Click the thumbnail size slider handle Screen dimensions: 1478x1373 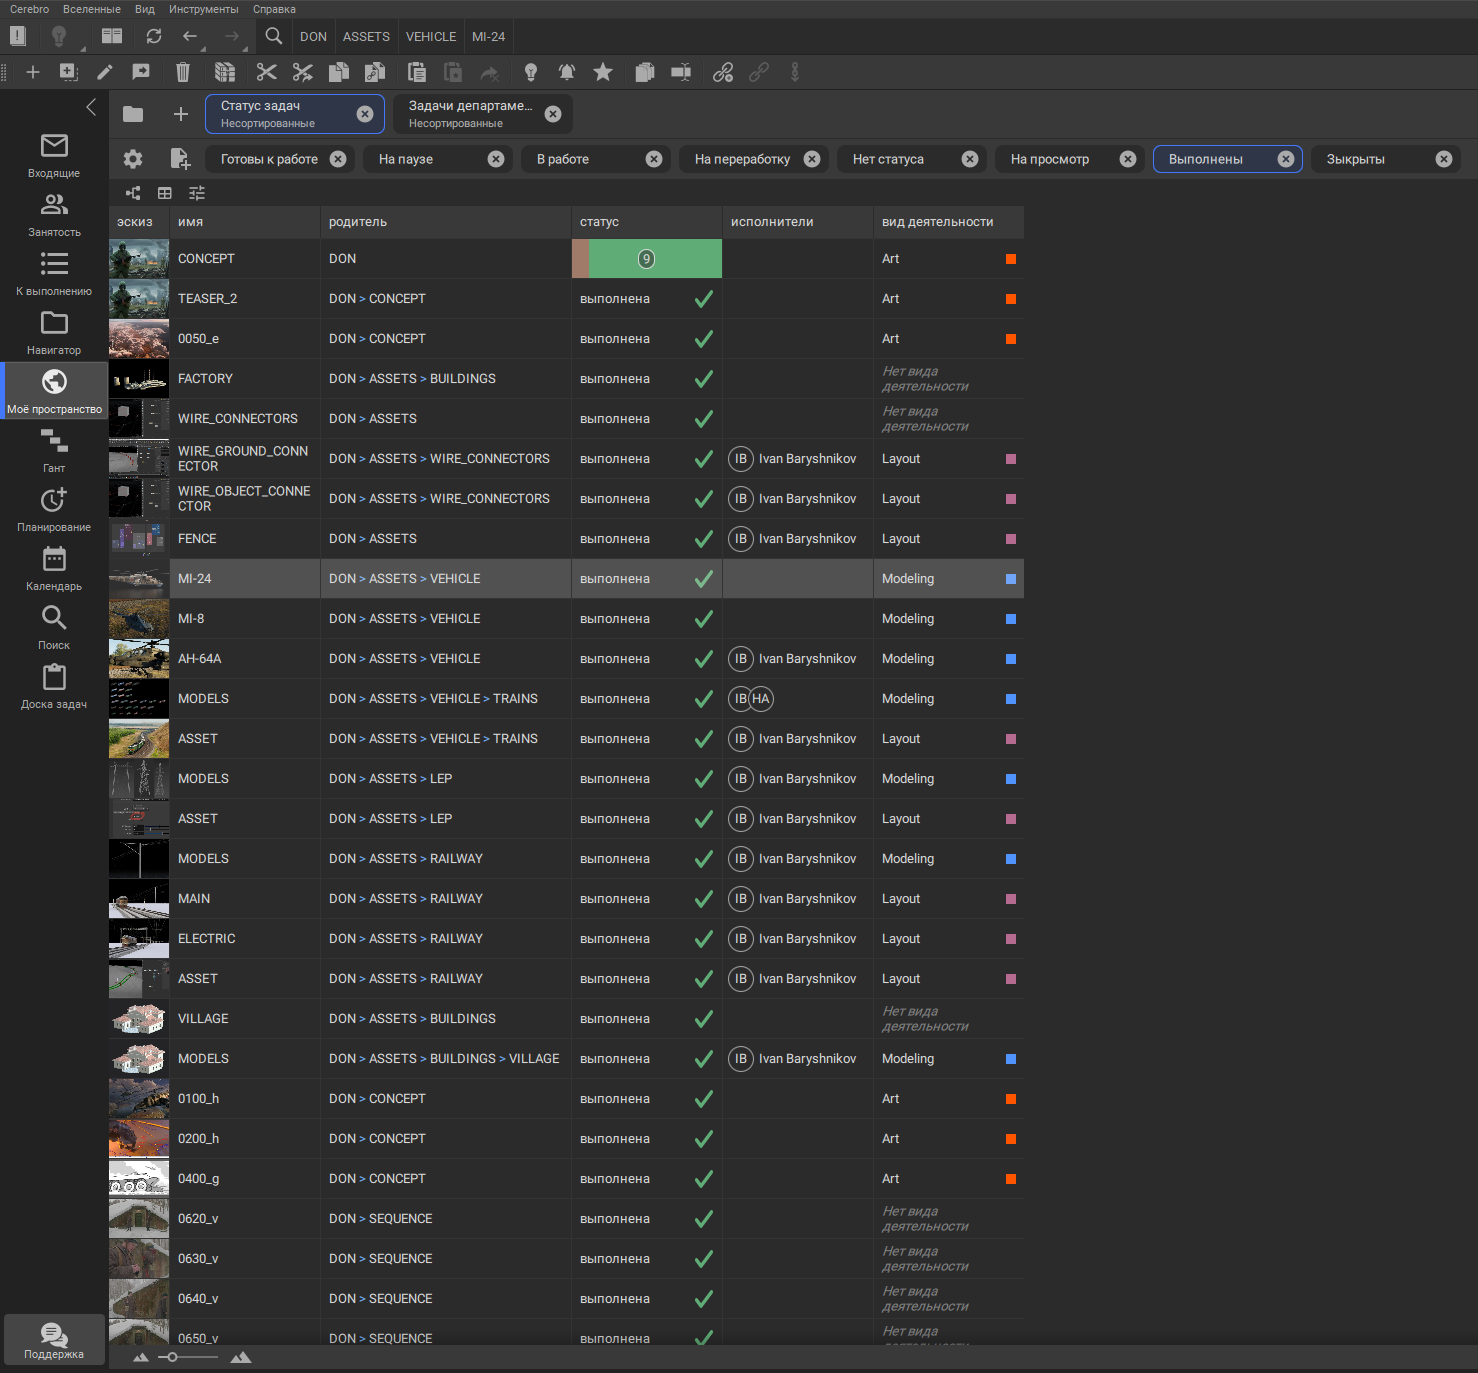click(x=173, y=1357)
